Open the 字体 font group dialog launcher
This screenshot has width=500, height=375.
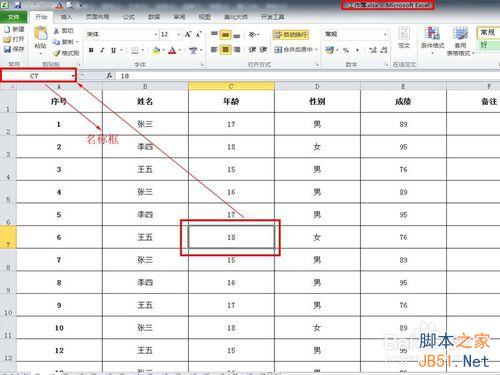click(x=202, y=65)
